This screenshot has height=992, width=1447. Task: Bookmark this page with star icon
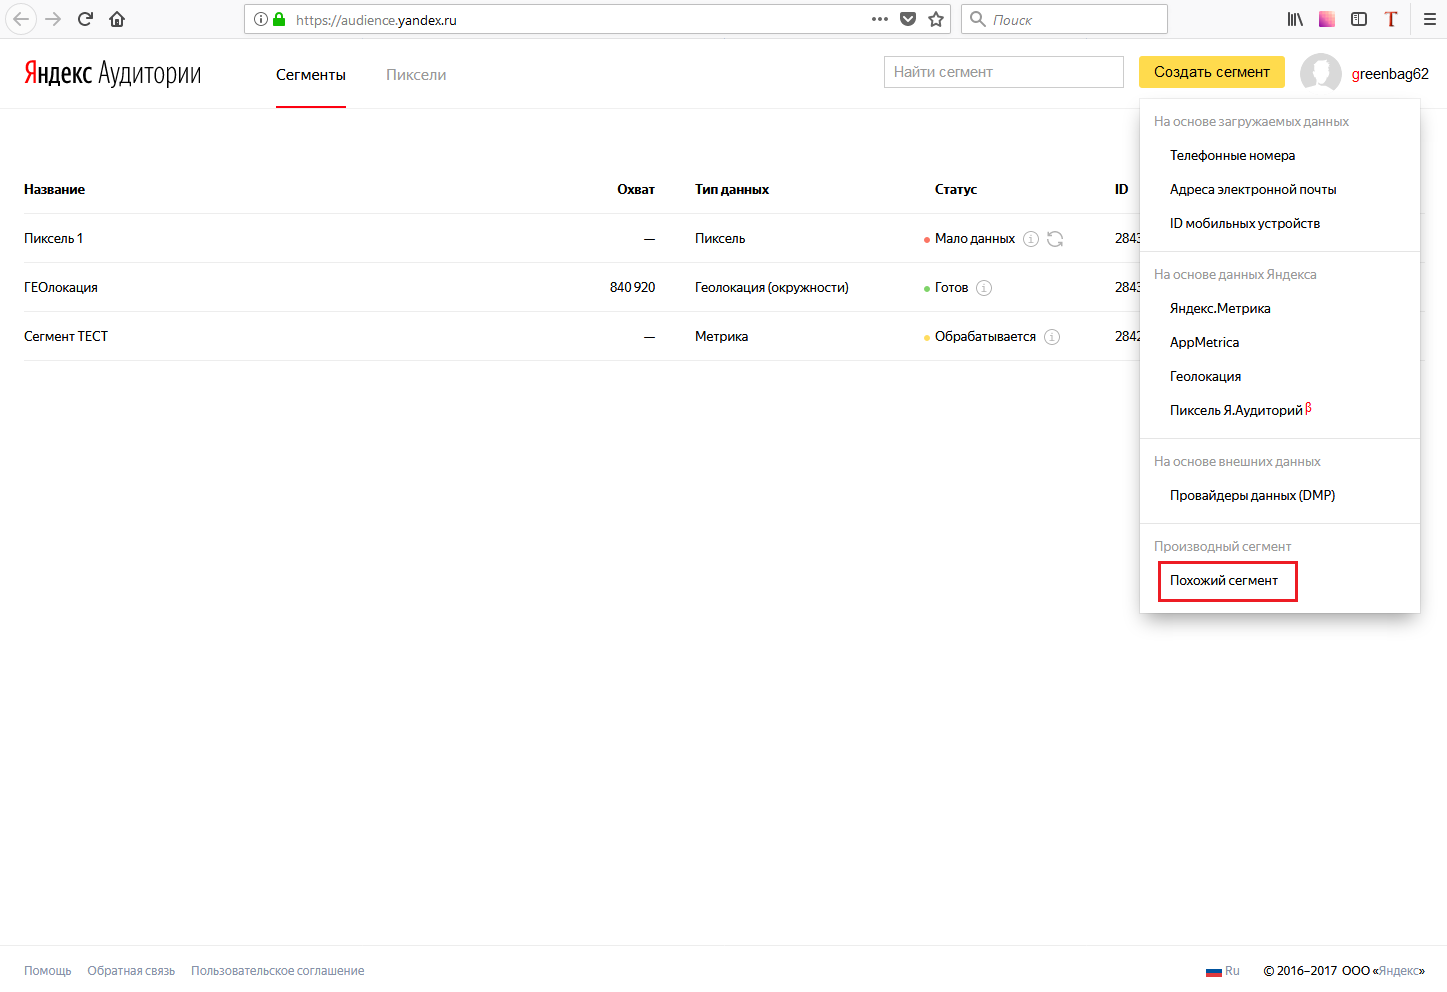pos(936,19)
